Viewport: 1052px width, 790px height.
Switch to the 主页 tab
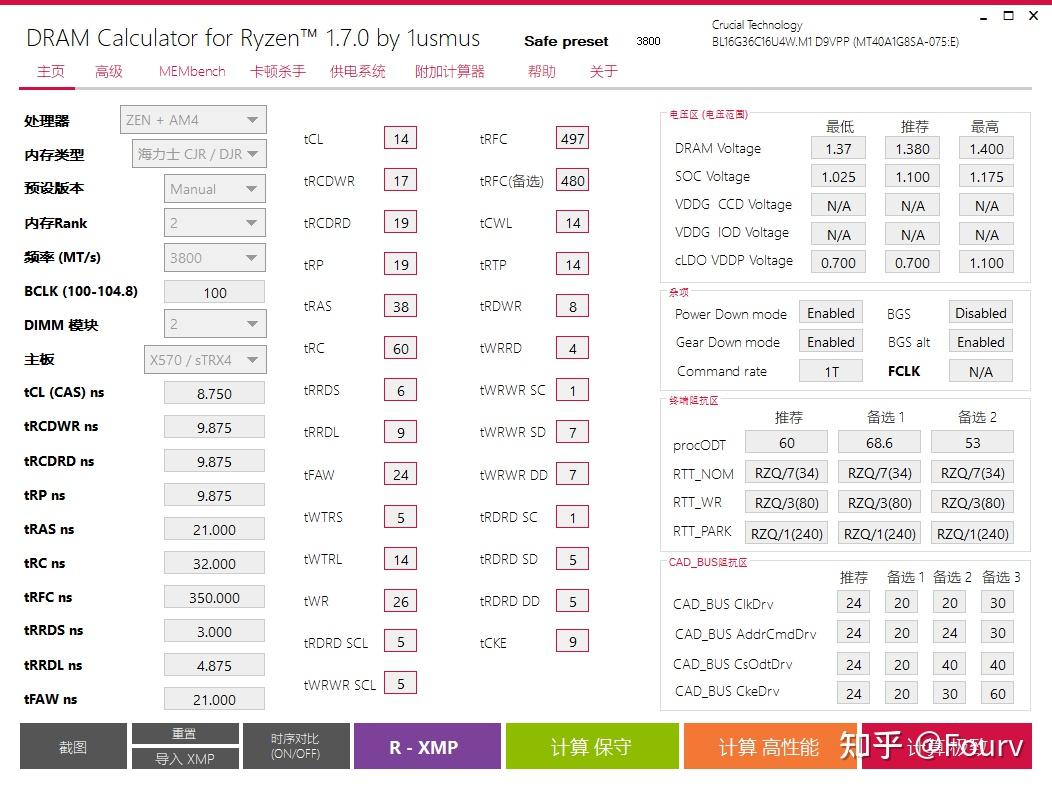tap(50, 71)
